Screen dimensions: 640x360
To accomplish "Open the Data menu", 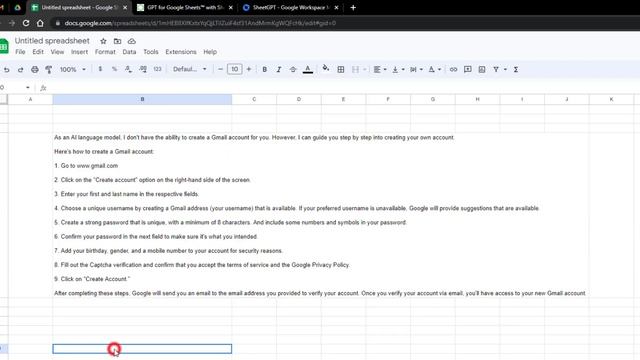I will [129, 52].
